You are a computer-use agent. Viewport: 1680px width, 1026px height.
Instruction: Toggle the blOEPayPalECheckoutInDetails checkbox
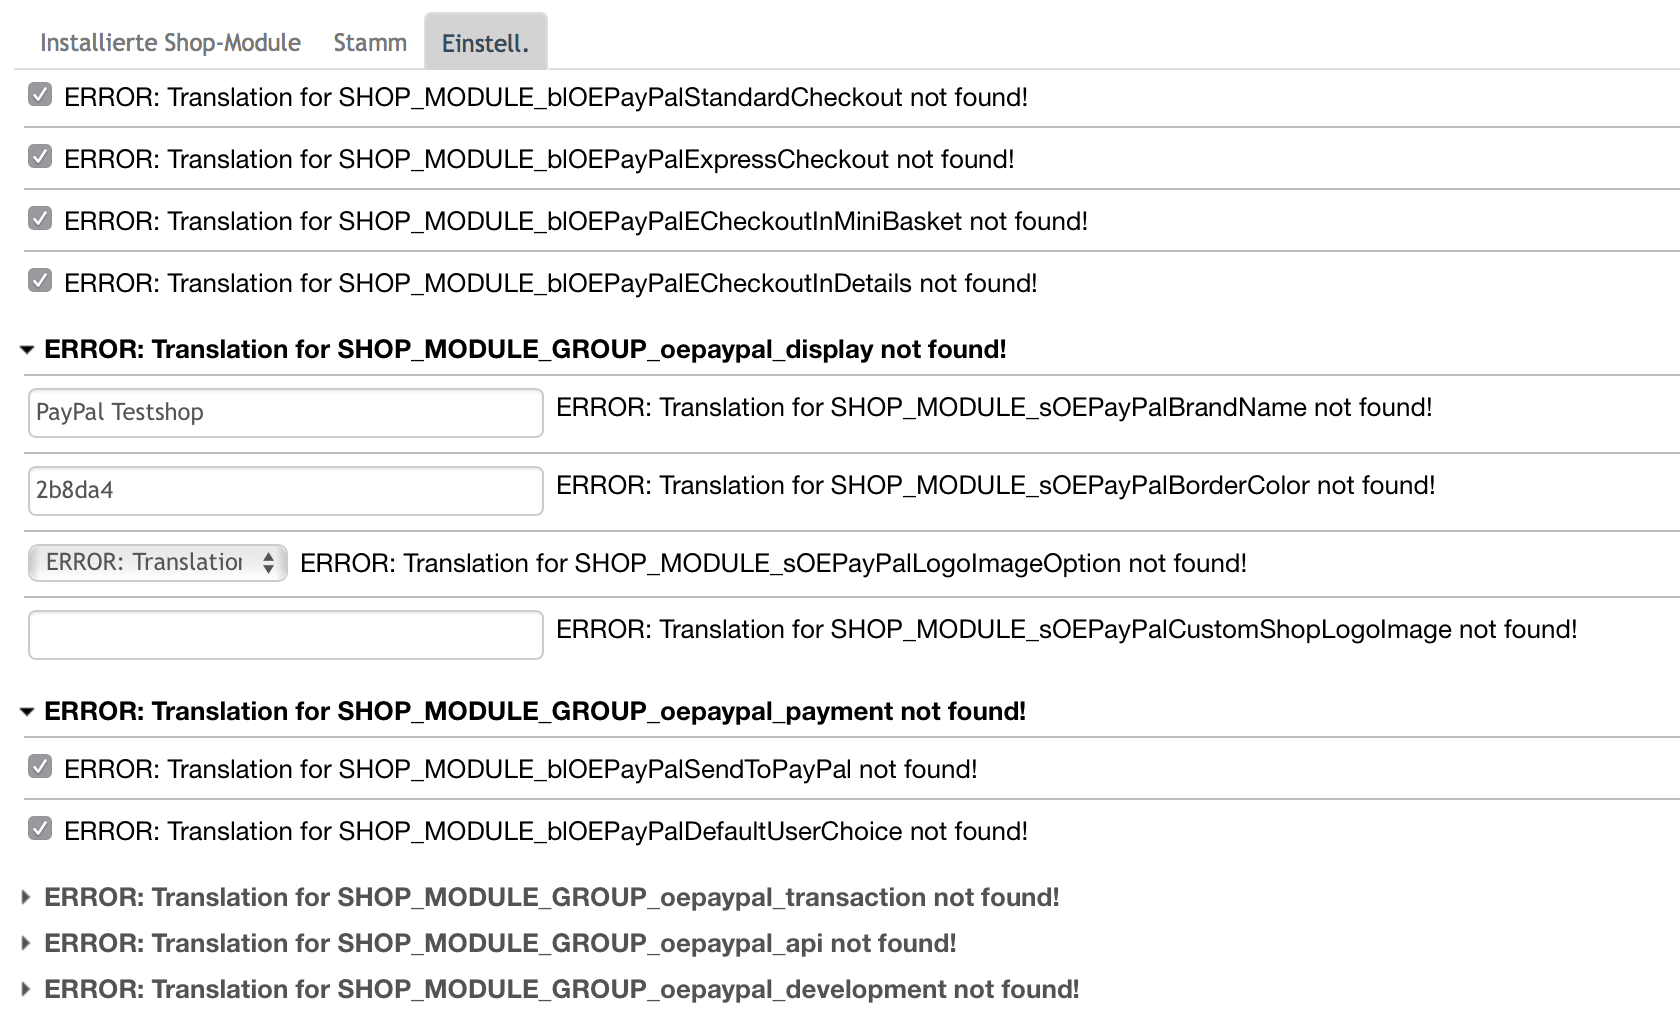[40, 281]
